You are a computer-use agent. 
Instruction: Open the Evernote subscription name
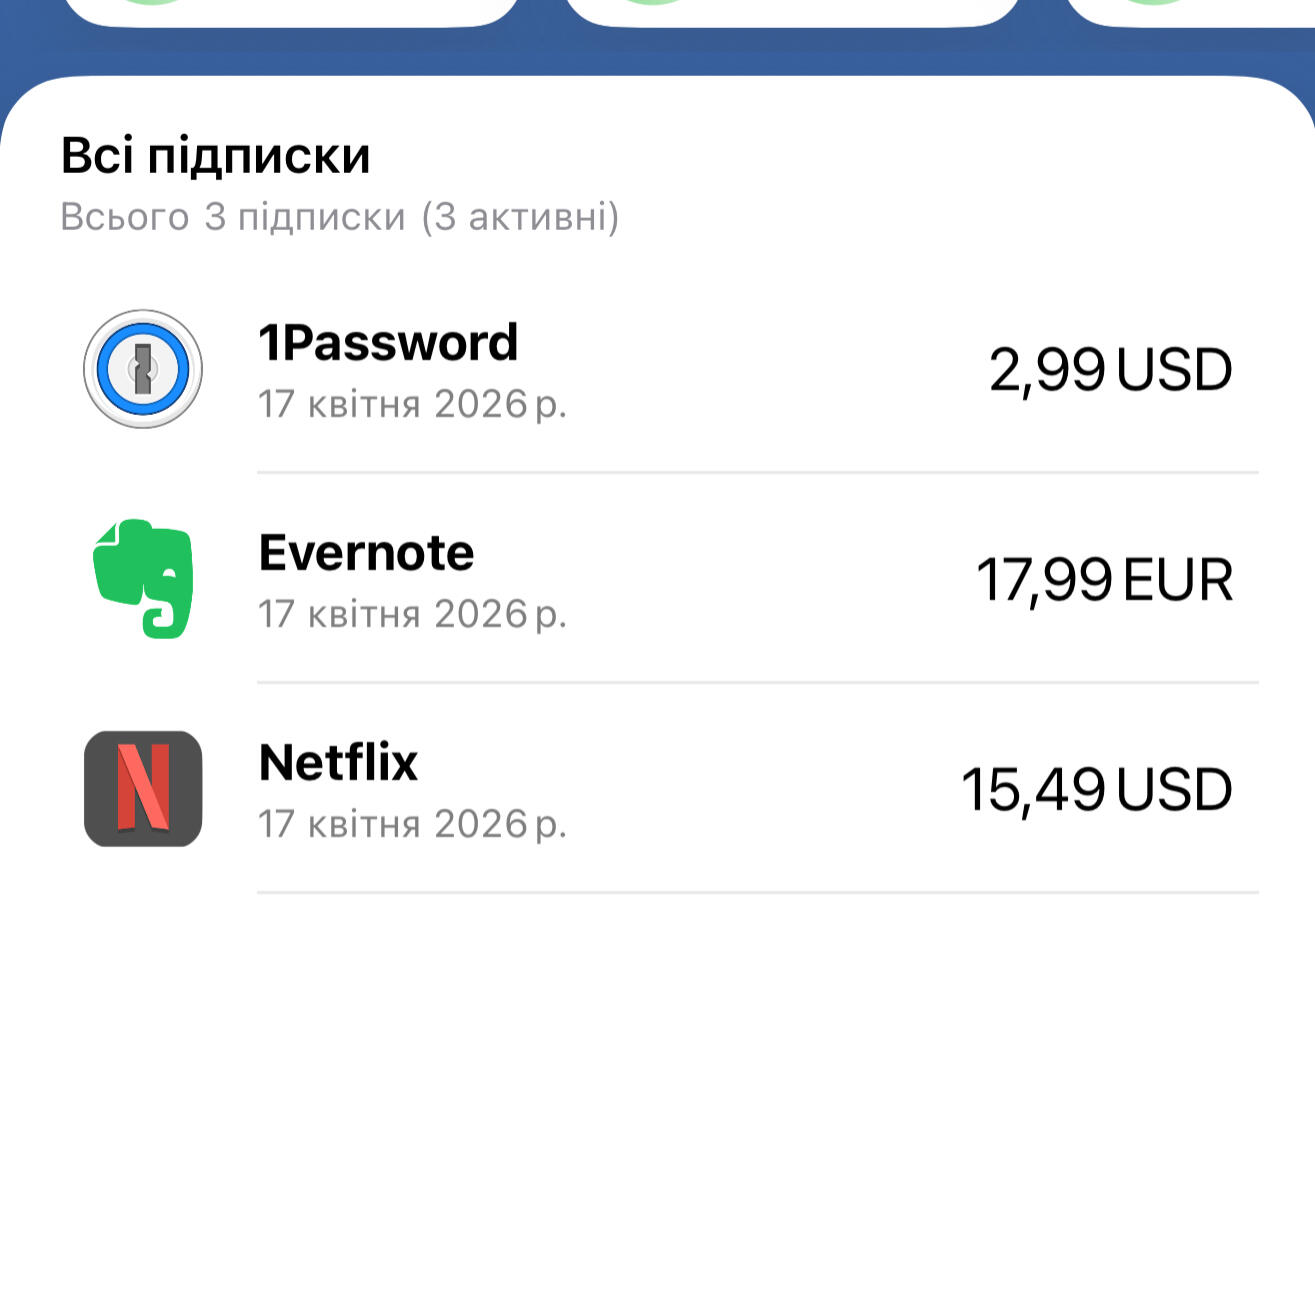tap(366, 553)
